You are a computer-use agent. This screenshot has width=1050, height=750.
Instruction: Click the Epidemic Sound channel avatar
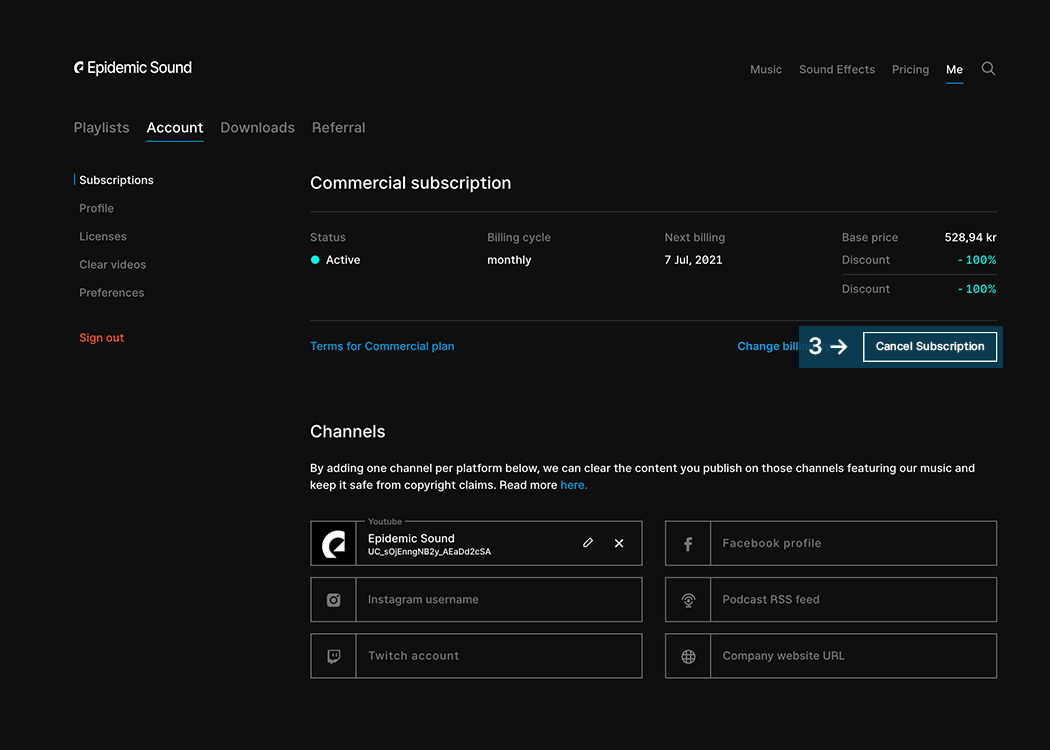coord(333,544)
